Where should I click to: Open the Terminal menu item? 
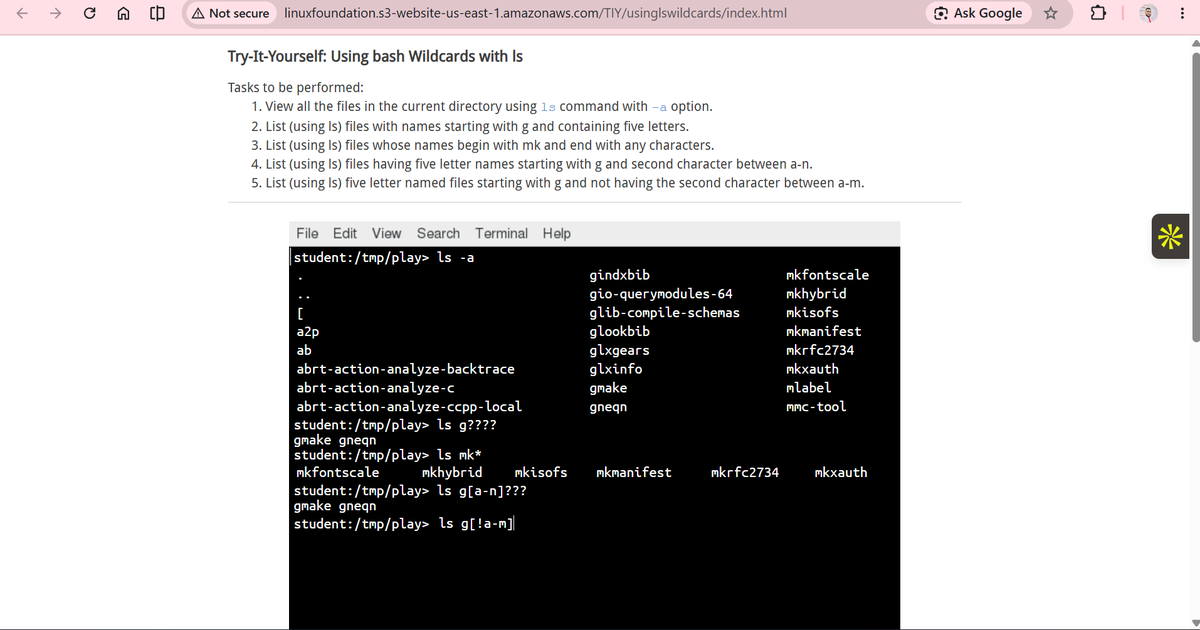tap(501, 233)
